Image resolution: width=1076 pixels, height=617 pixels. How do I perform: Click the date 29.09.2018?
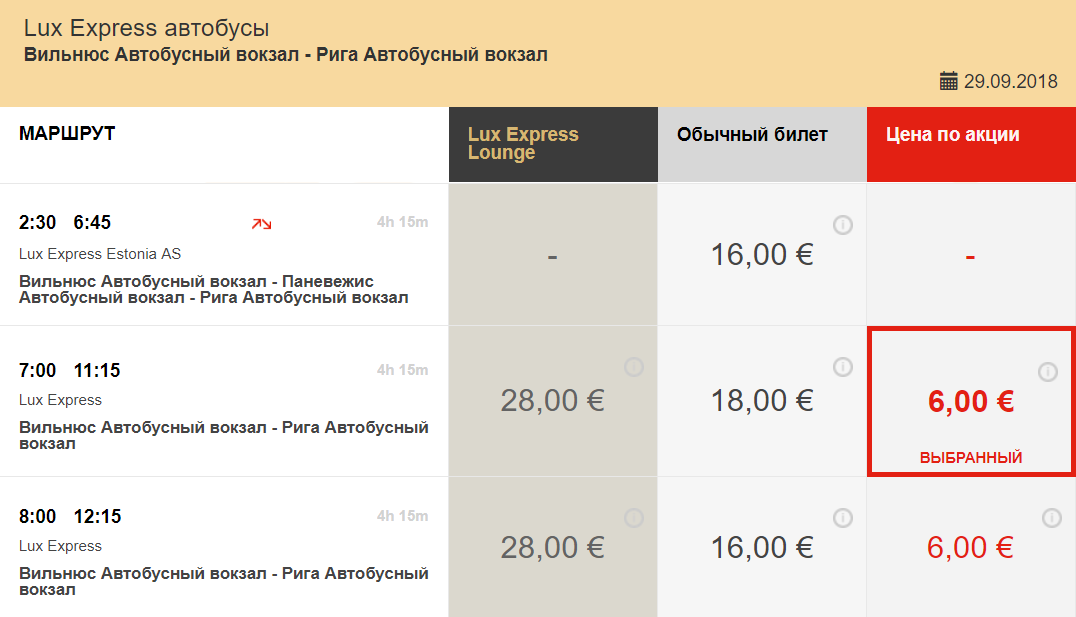(1010, 82)
